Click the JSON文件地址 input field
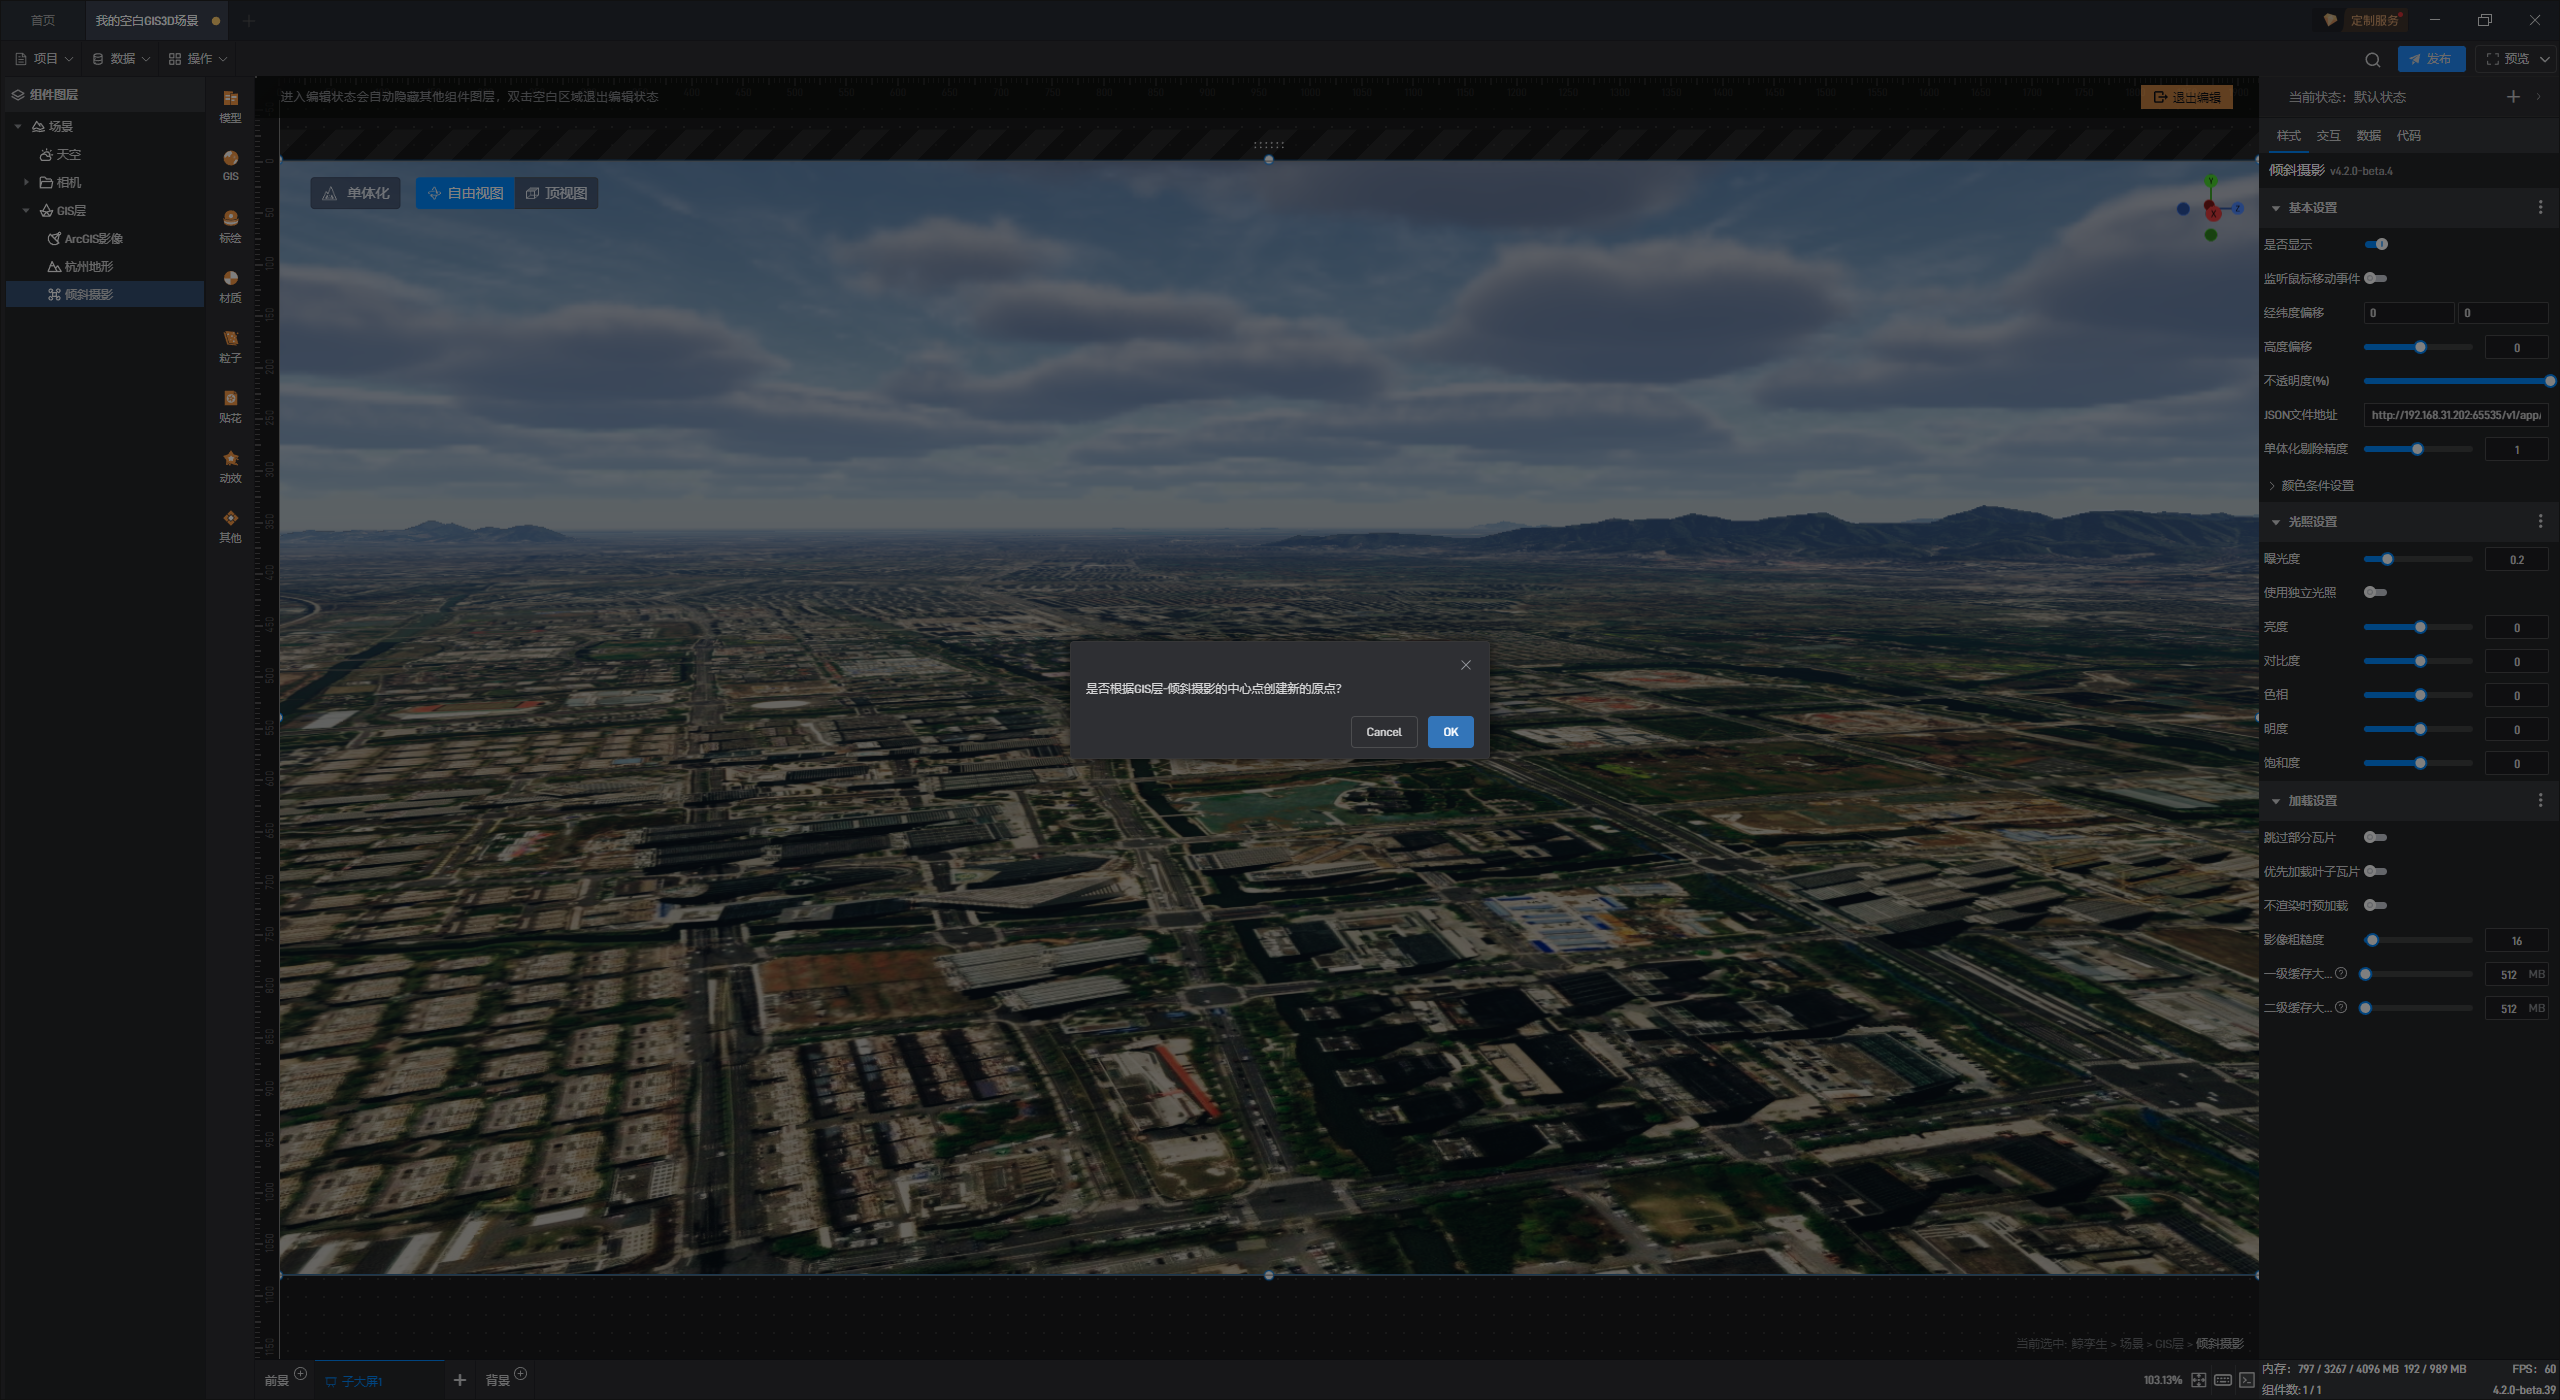Viewport: 2560px width, 1400px height. [2455, 415]
